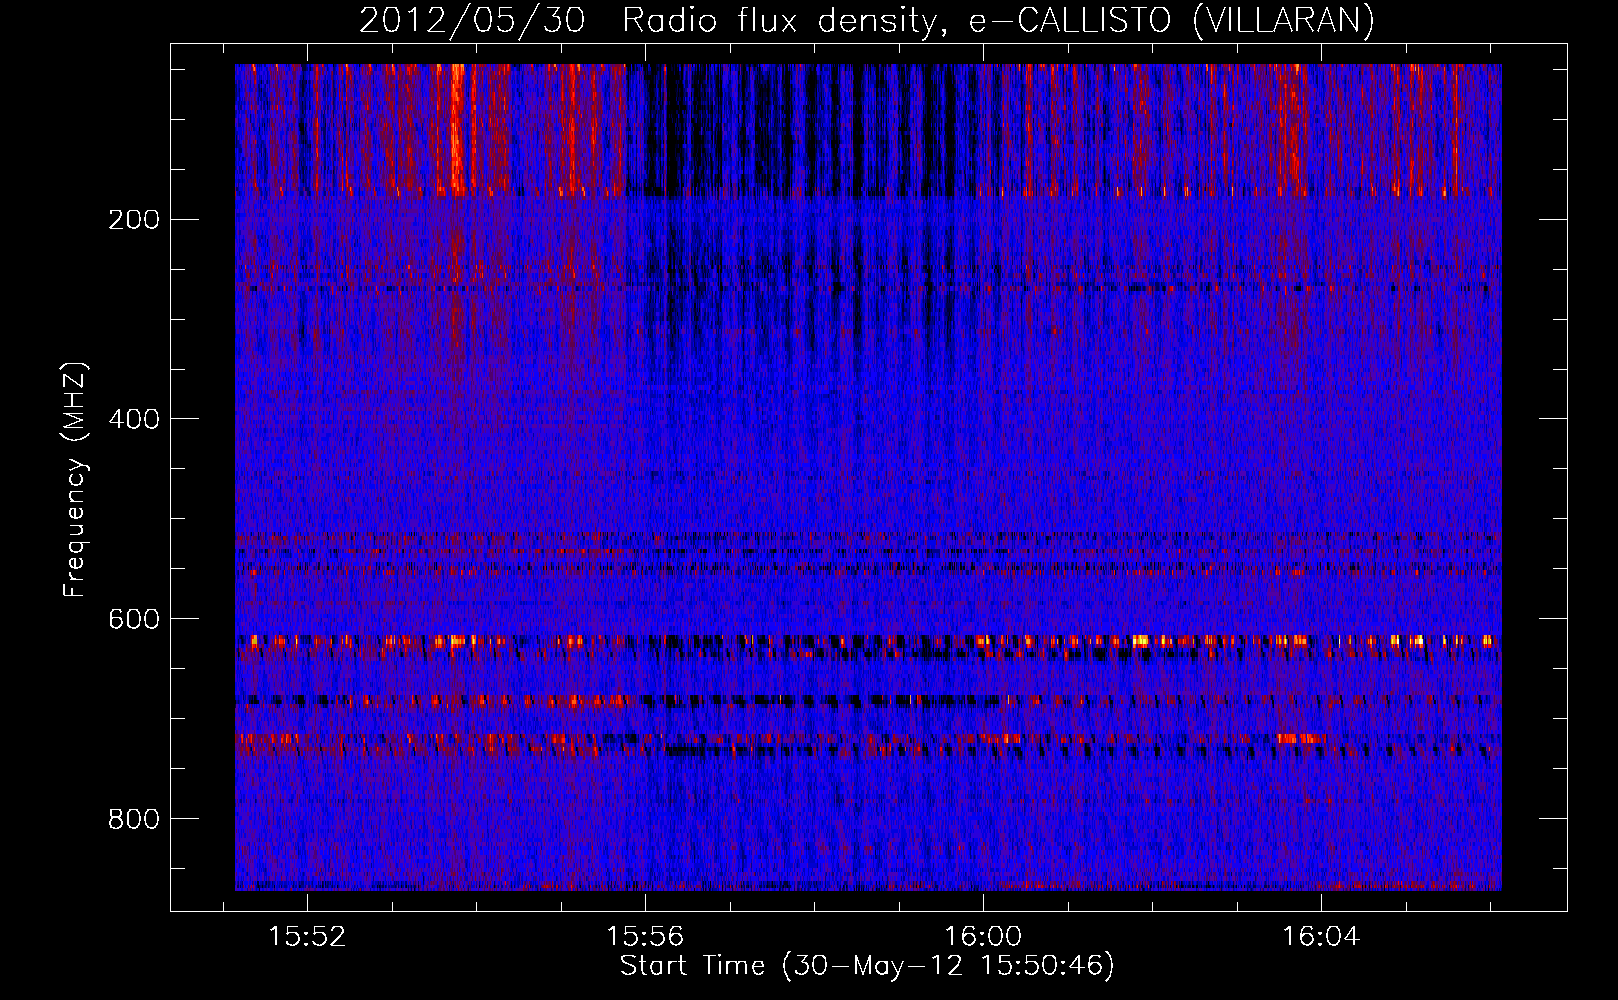Screen dimensions: 1618x1000
Task: Click the 800 frequency tick label
Action: tap(134, 820)
